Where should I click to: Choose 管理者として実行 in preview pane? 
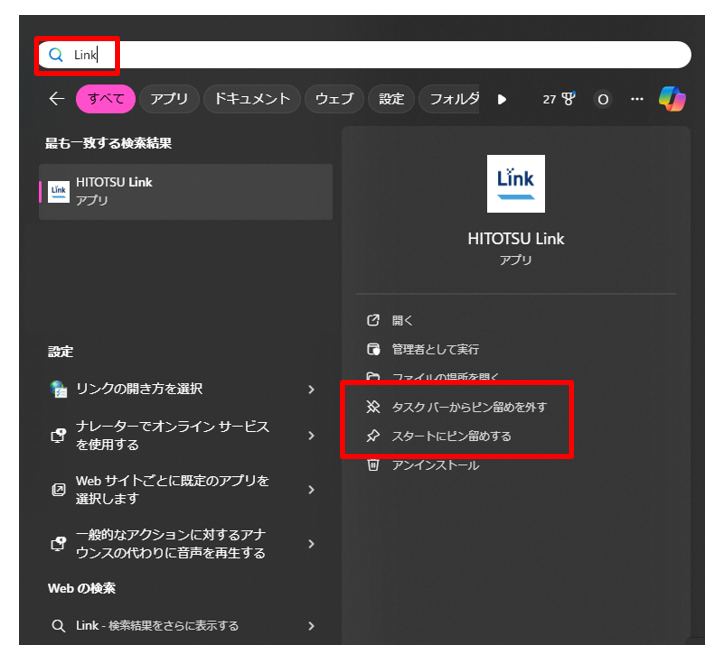435,349
